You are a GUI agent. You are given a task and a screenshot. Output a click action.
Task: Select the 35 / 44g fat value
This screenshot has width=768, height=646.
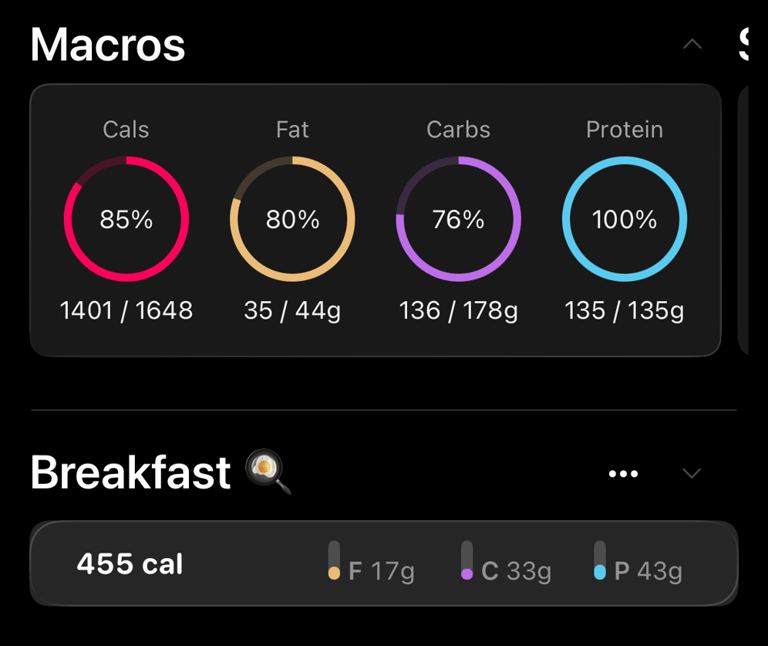(x=292, y=310)
